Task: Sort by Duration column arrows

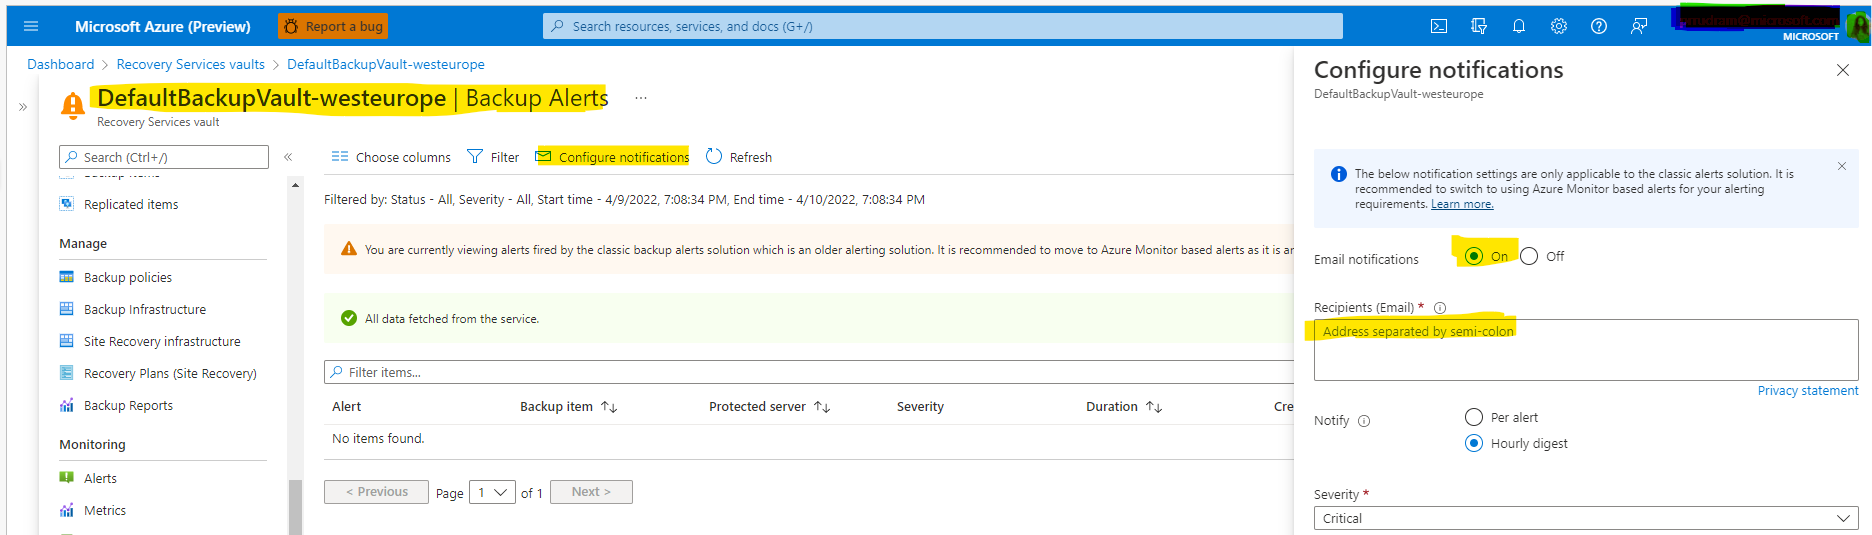Action: tap(1154, 407)
